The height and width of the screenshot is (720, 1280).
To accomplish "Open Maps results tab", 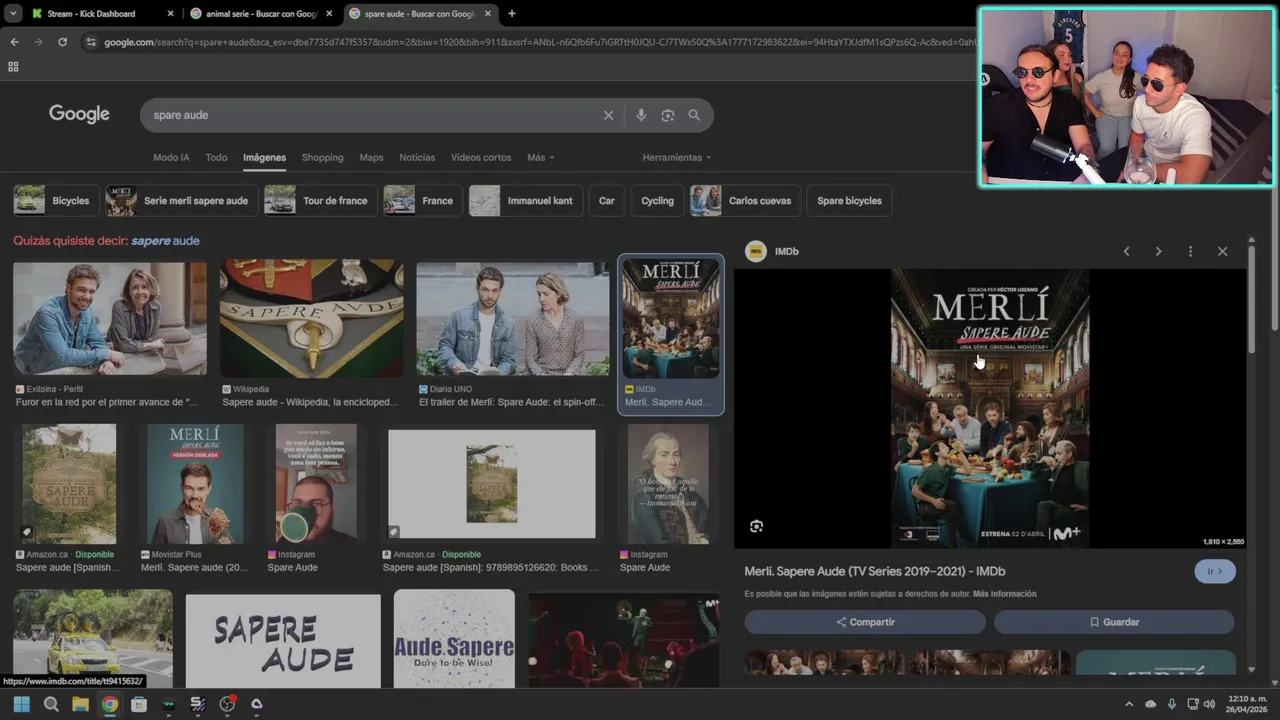I will 371,157.
